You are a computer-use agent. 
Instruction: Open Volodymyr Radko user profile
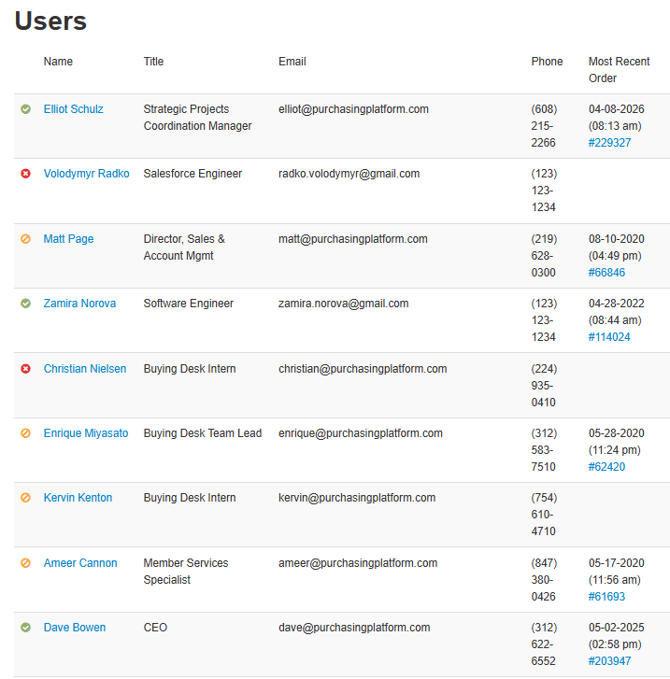tap(86, 174)
